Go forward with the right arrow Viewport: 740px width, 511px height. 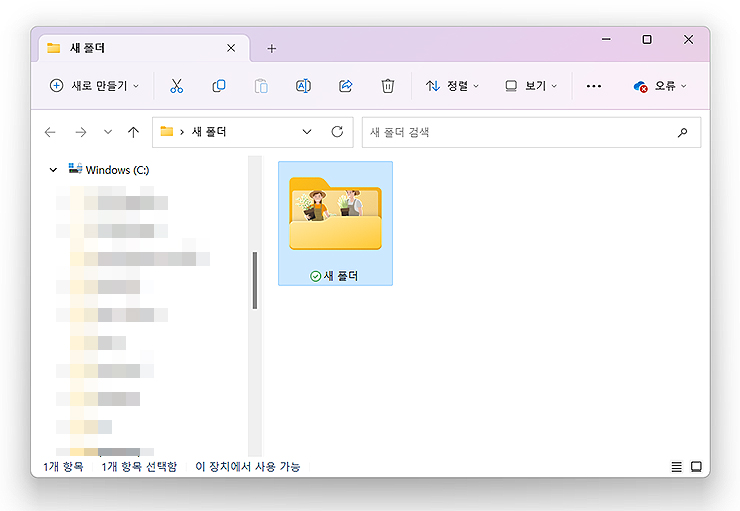81,132
